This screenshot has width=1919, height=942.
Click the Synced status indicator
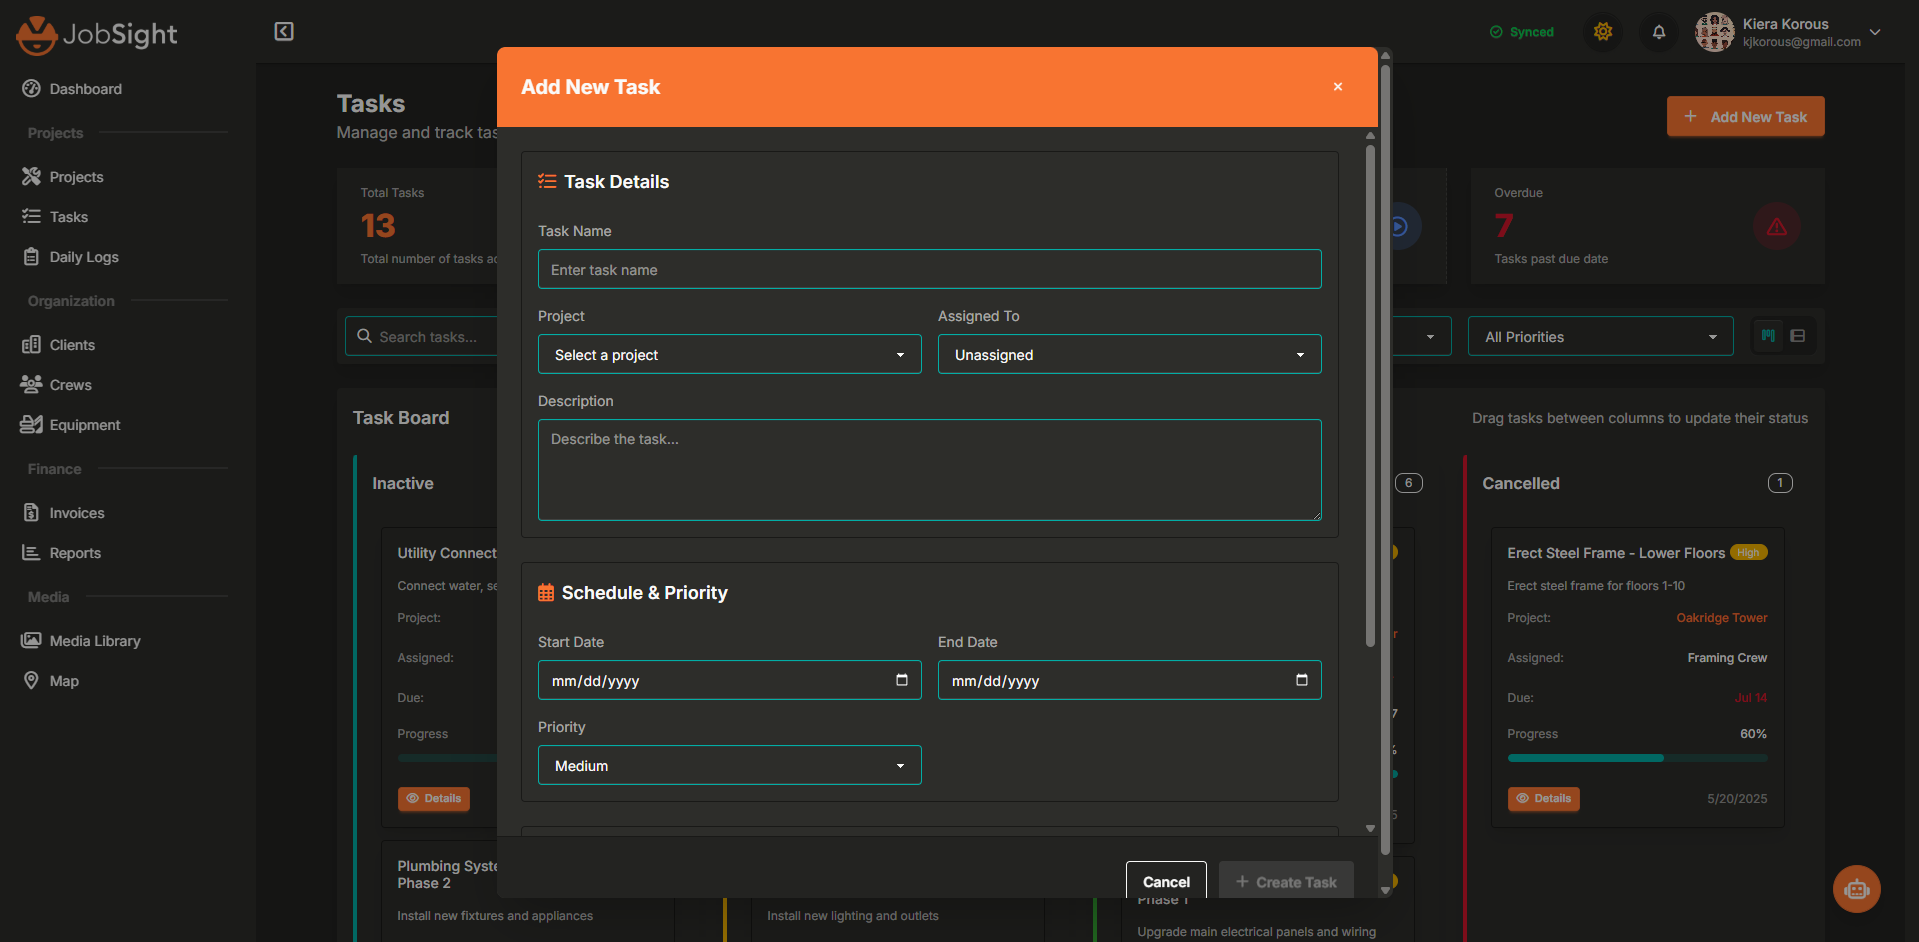(1522, 32)
